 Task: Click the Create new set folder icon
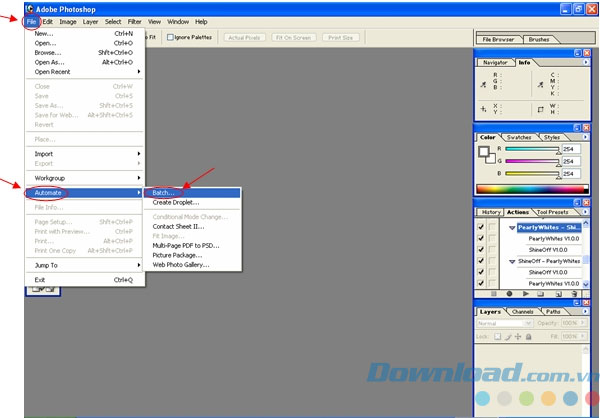pyautogui.click(x=540, y=294)
